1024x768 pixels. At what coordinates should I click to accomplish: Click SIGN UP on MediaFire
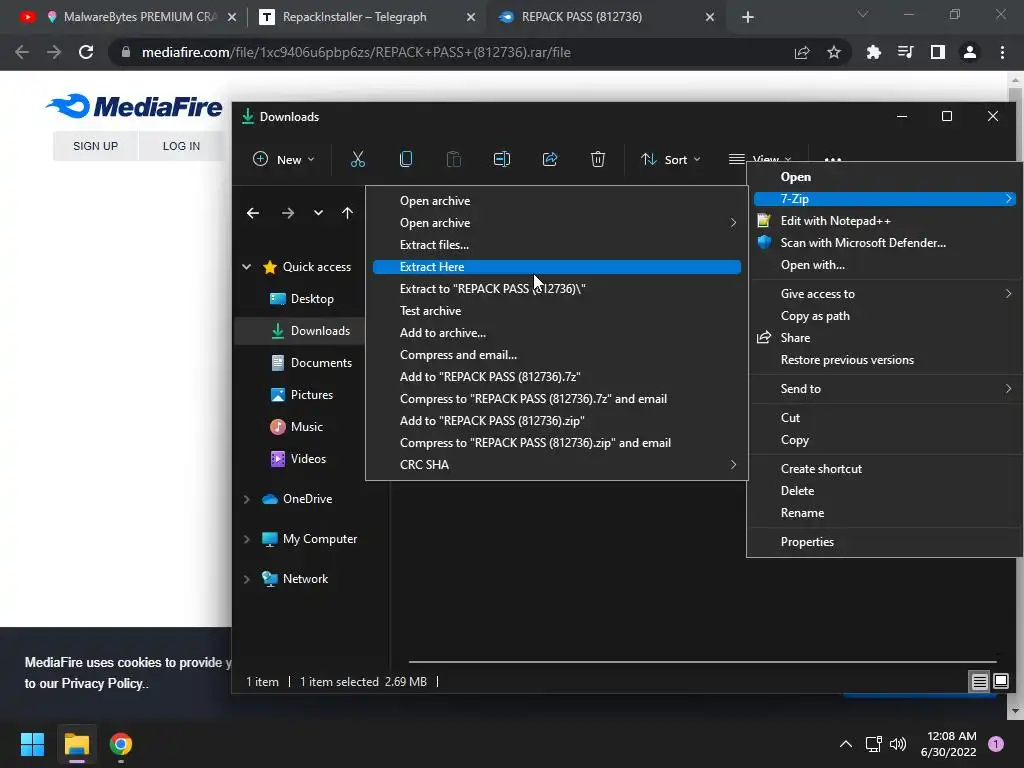(x=95, y=146)
